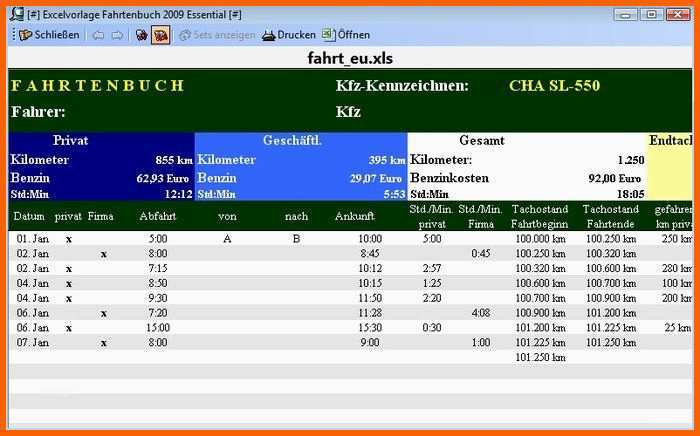Select the 06. Jan date row
The width and height of the screenshot is (700, 436).
pyautogui.click(x=33, y=313)
